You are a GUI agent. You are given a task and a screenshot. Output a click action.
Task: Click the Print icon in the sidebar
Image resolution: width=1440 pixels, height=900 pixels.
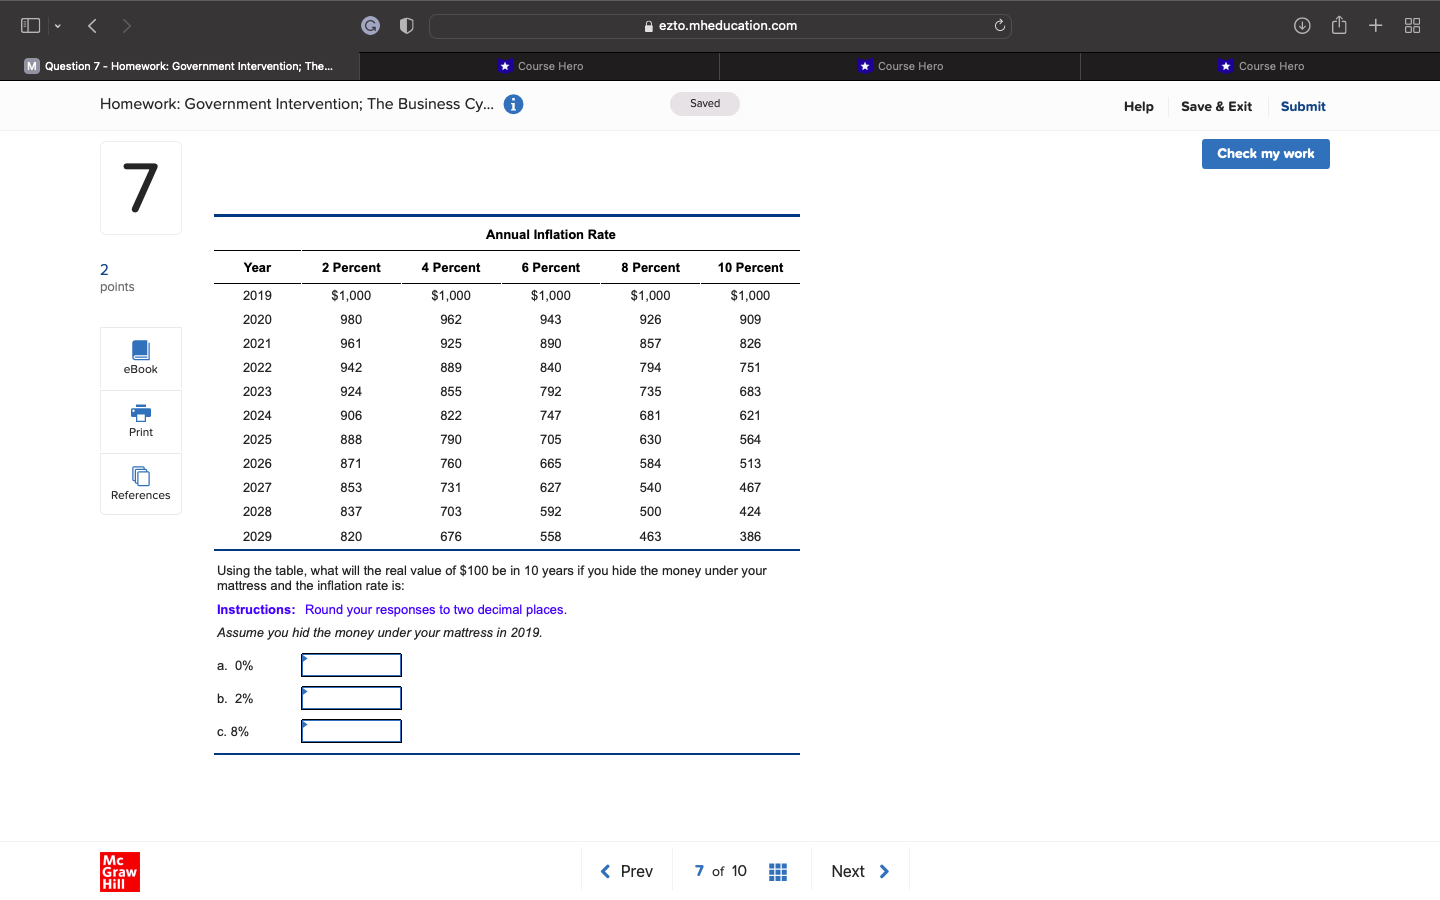point(140,420)
